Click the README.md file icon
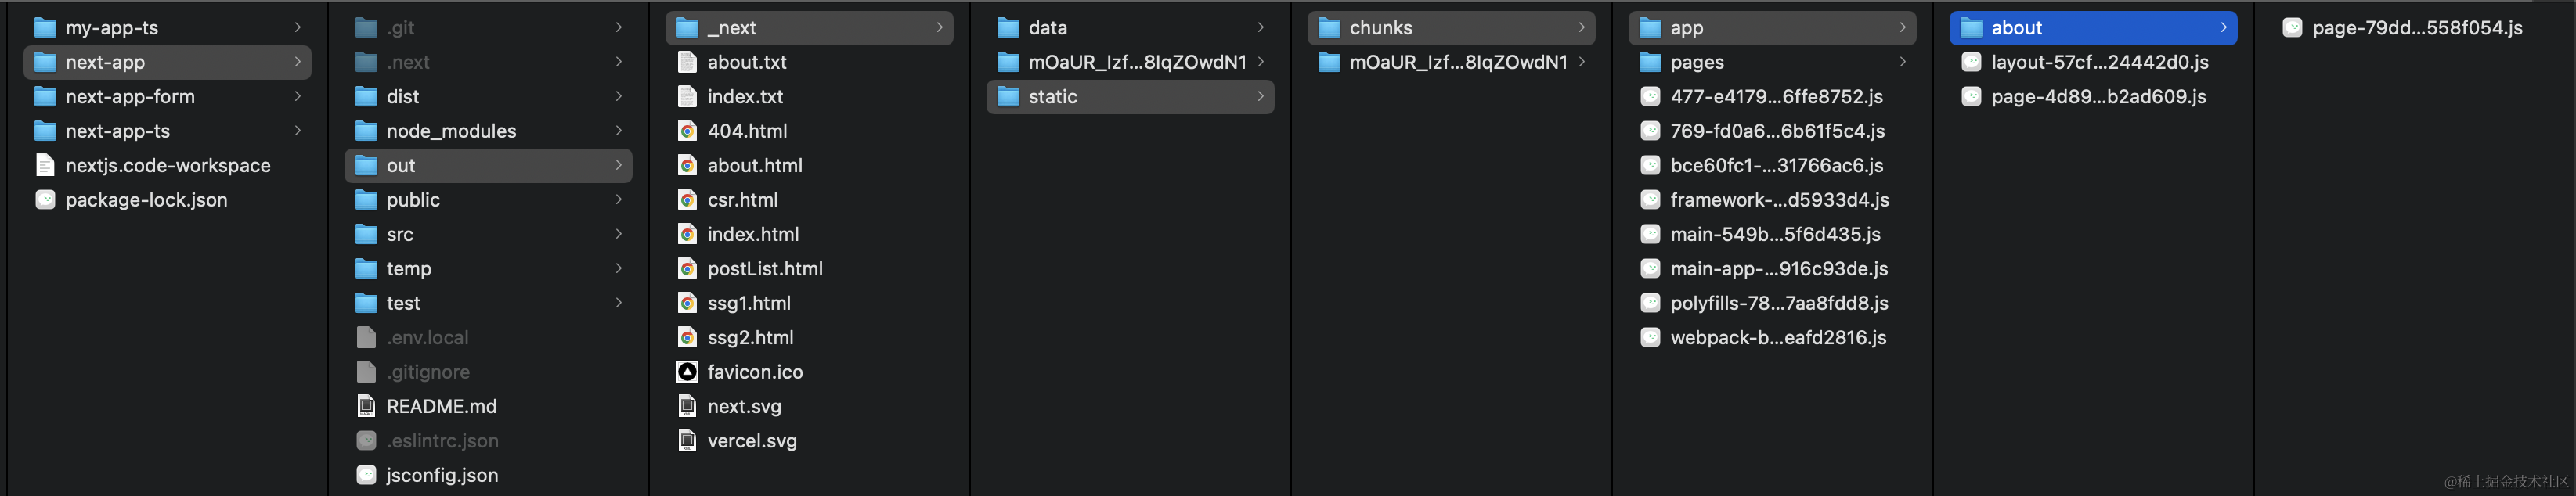 pos(367,407)
